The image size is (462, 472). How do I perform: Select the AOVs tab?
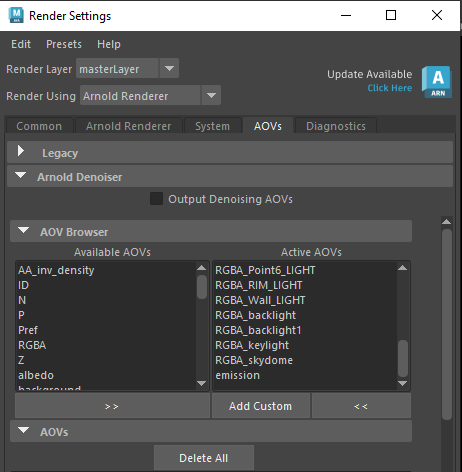click(x=268, y=126)
